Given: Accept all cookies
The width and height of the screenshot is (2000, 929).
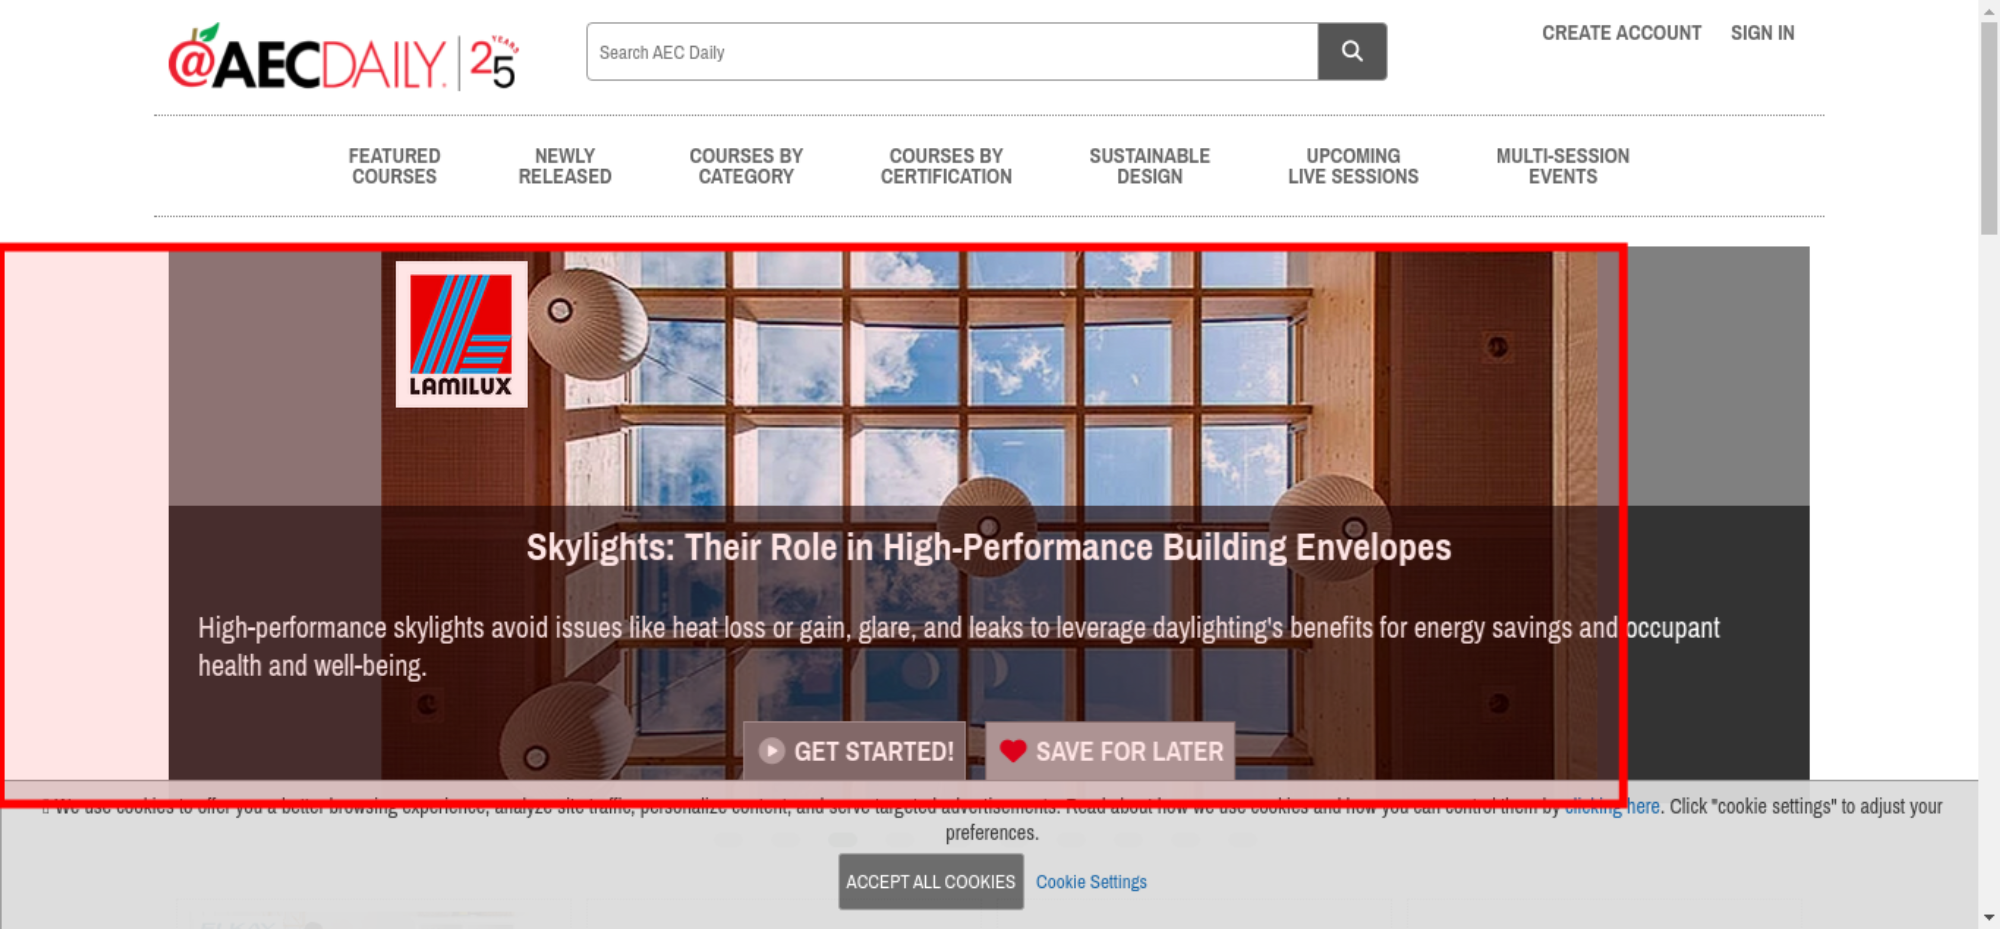Looking at the screenshot, I should pos(931,881).
